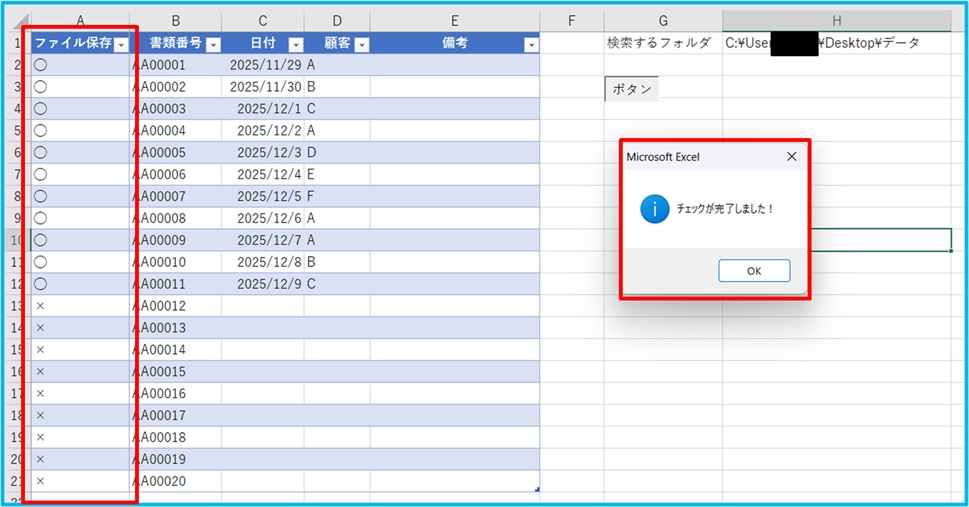Click the × mark beside AA00012
Image resolution: width=969 pixels, height=507 pixels.
[40, 305]
